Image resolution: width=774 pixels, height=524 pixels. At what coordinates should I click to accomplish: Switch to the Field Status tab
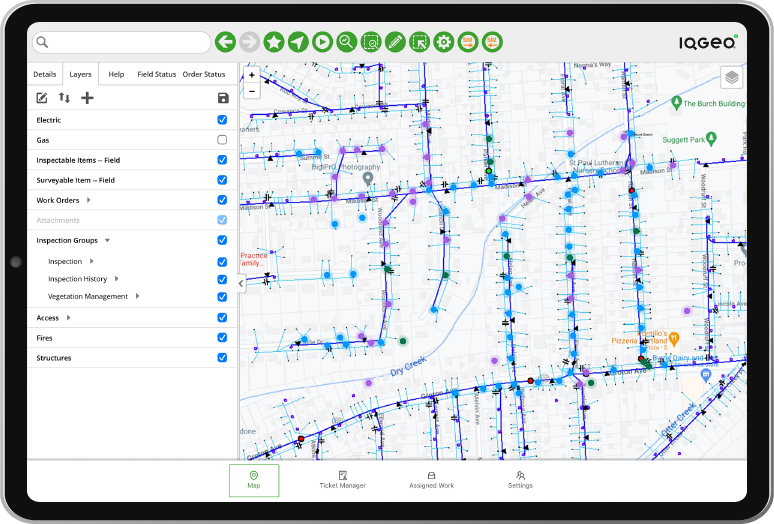pyautogui.click(x=156, y=74)
